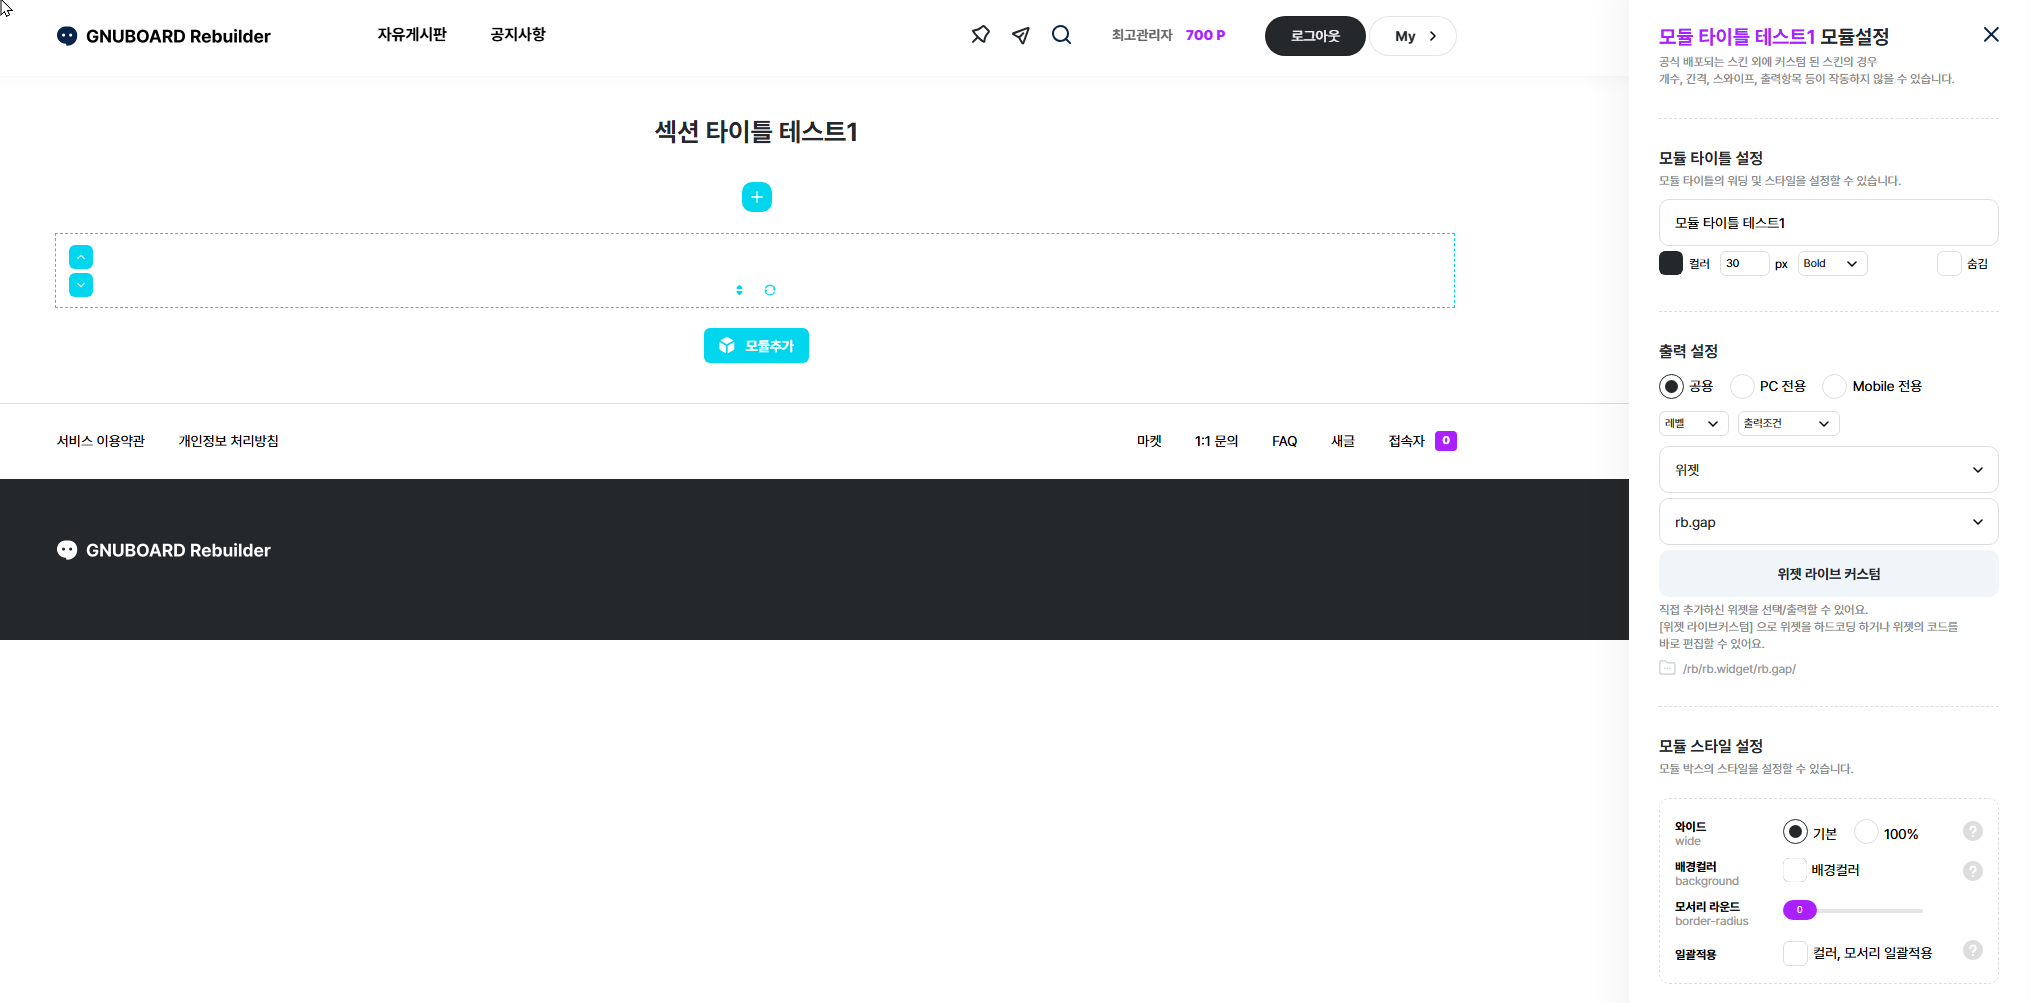Open the 자유게시판 menu
The width and height of the screenshot is (2030, 1003).
click(x=412, y=35)
